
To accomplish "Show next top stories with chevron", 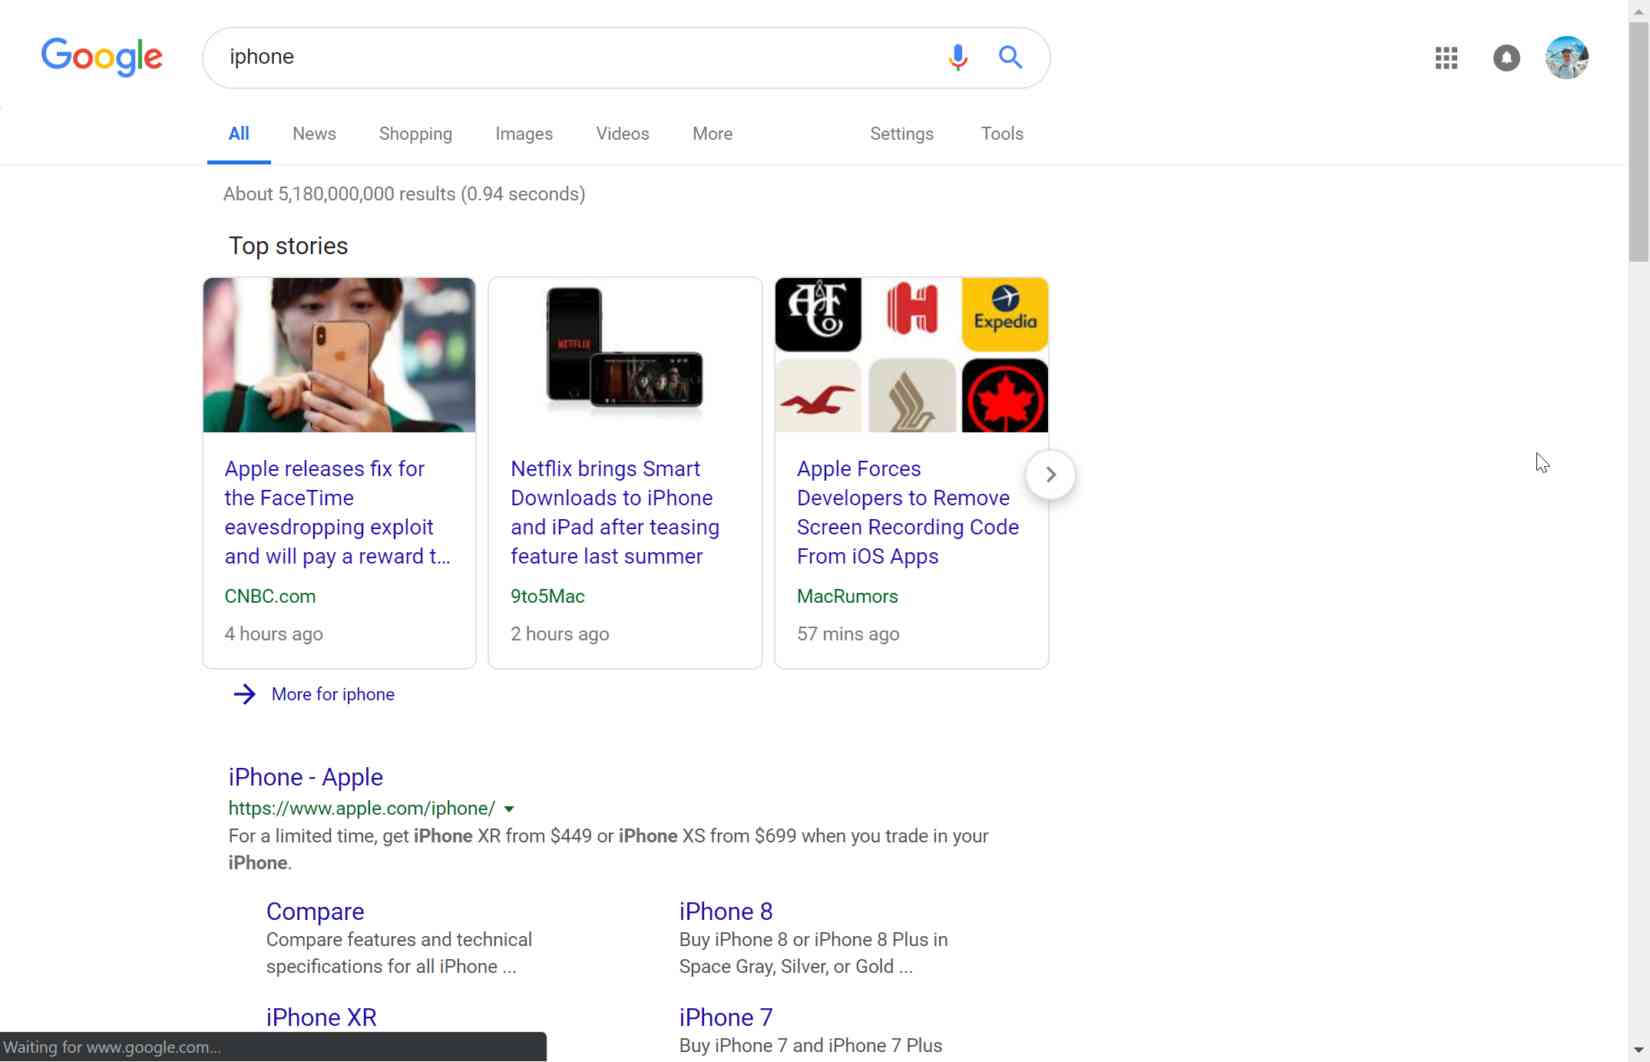I will [1050, 475].
